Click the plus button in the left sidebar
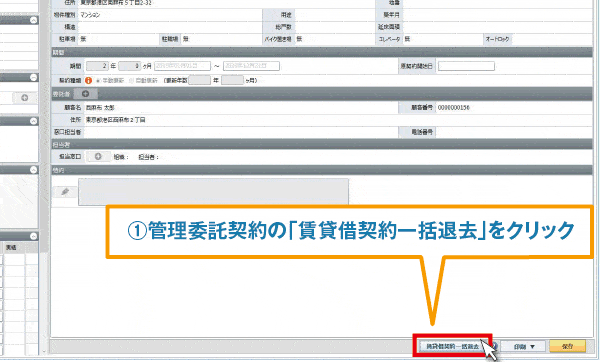The image size is (600, 362). click(24, 98)
